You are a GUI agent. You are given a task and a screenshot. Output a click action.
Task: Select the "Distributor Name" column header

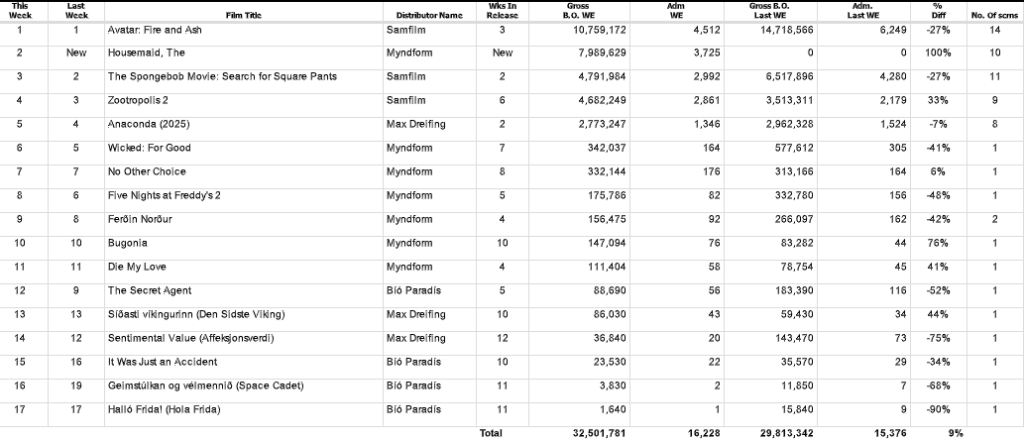(x=429, y=16)
